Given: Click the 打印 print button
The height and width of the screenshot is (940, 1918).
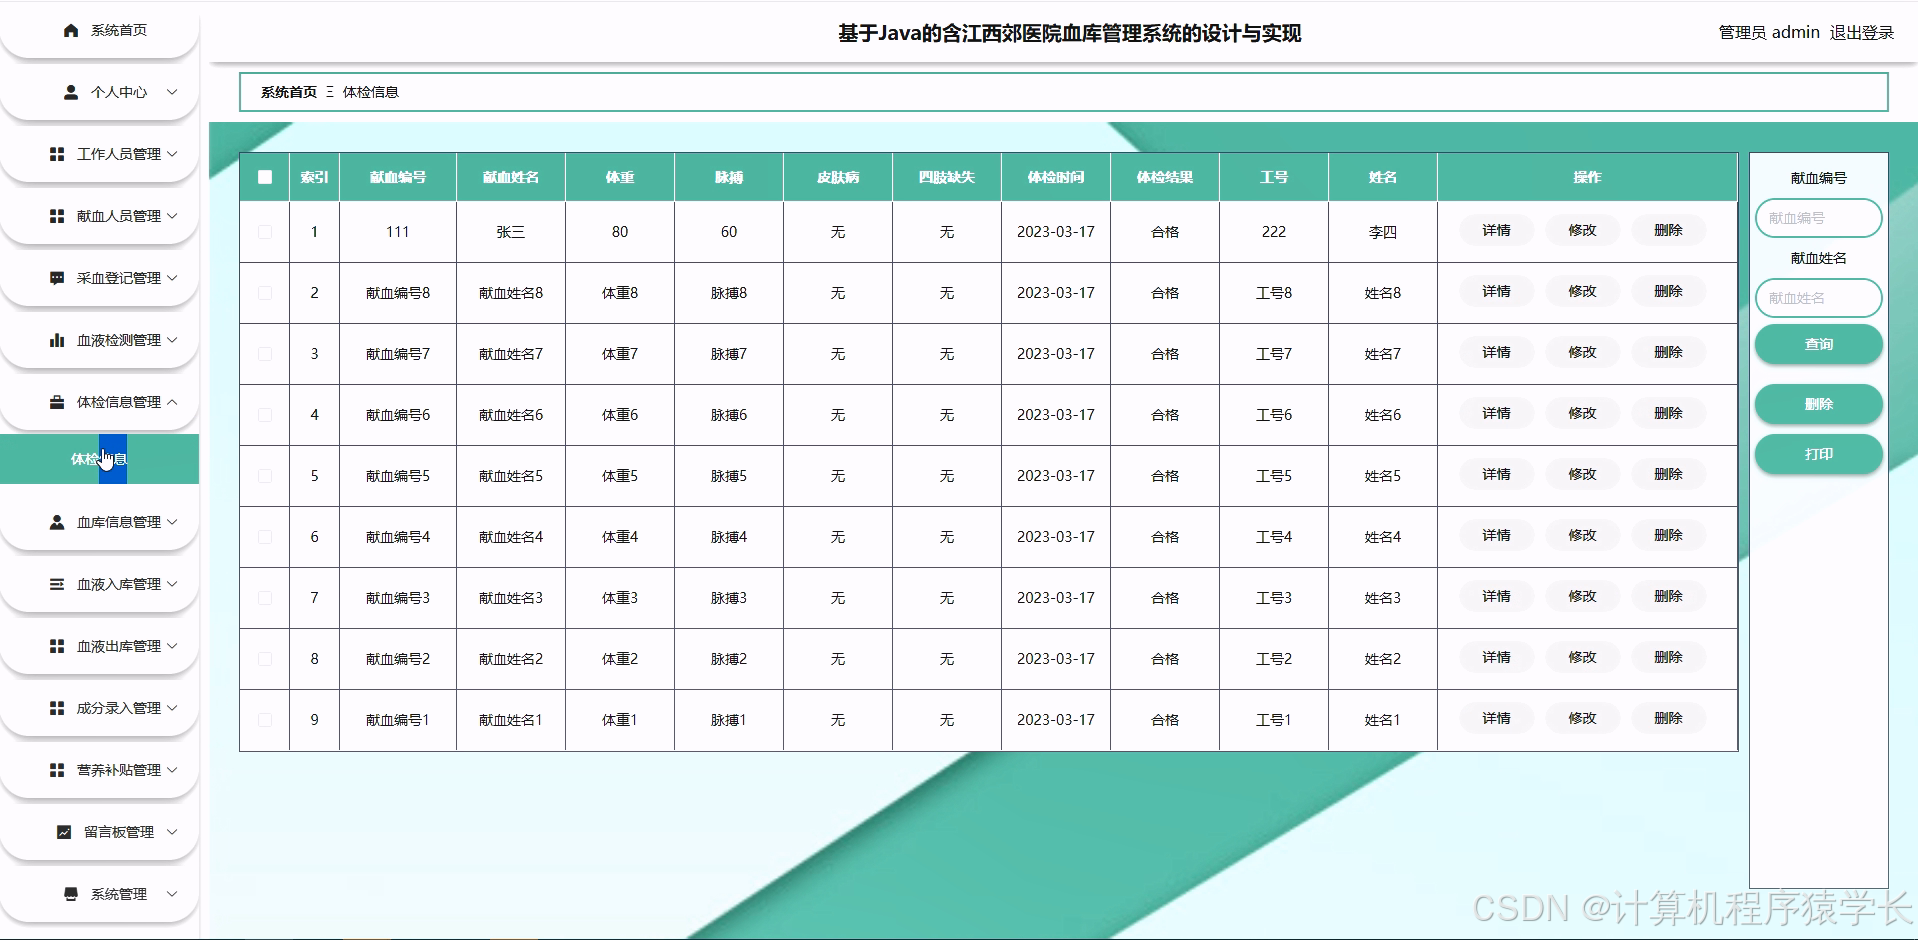Looking at the screenshot, I should [1818, 454].
